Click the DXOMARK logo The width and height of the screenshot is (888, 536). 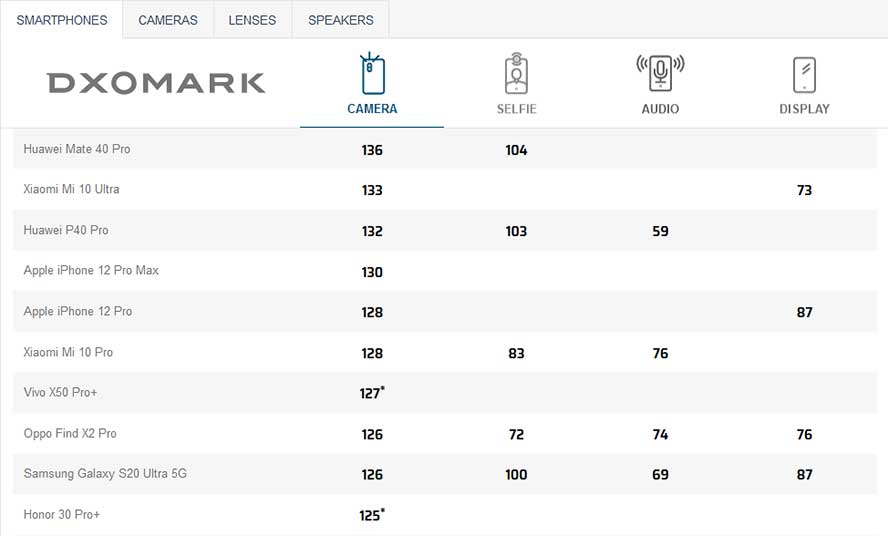(x=156, y=83)
